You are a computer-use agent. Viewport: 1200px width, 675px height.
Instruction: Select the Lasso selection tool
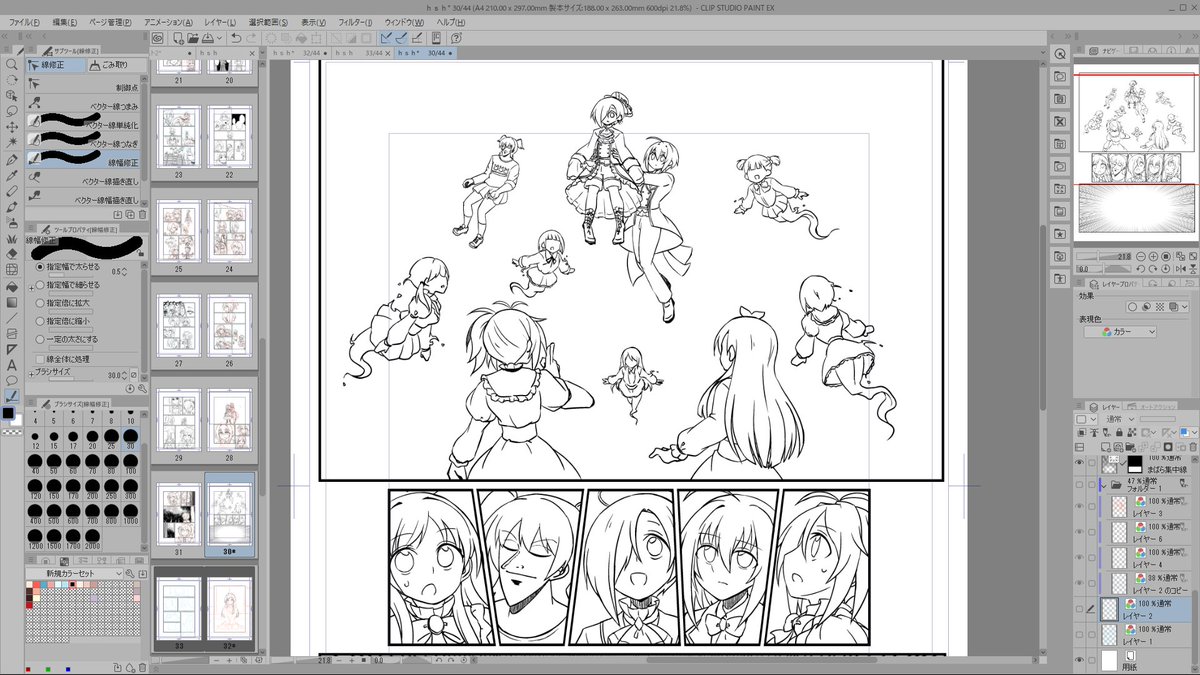click(x=11, y=111)
